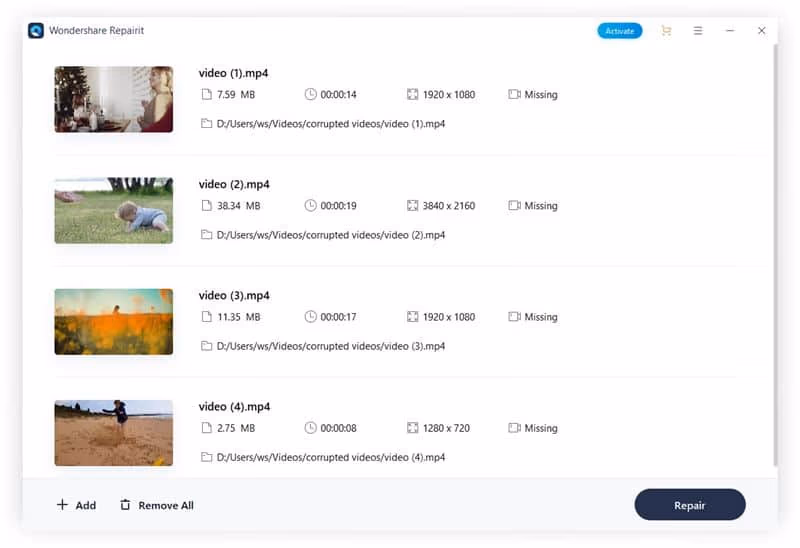Click the file size icon of video (1).mp4

coord(206,95)
